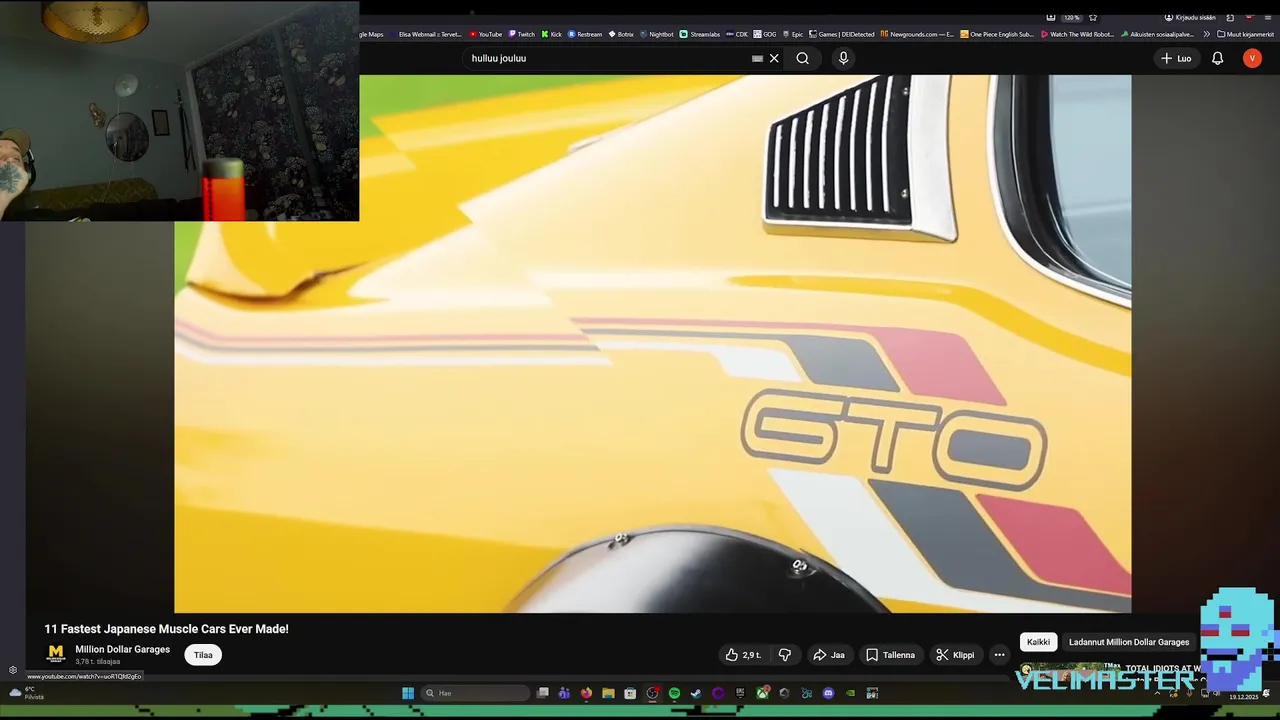Open Million Dollar Garages channel avatar

56,654
